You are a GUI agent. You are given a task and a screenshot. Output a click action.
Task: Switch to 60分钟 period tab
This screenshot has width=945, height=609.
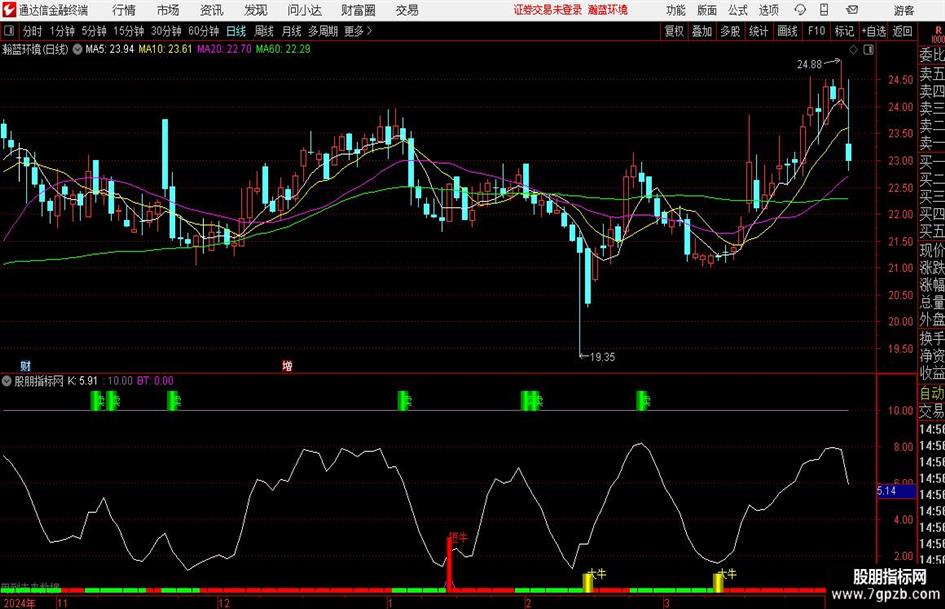204,31
